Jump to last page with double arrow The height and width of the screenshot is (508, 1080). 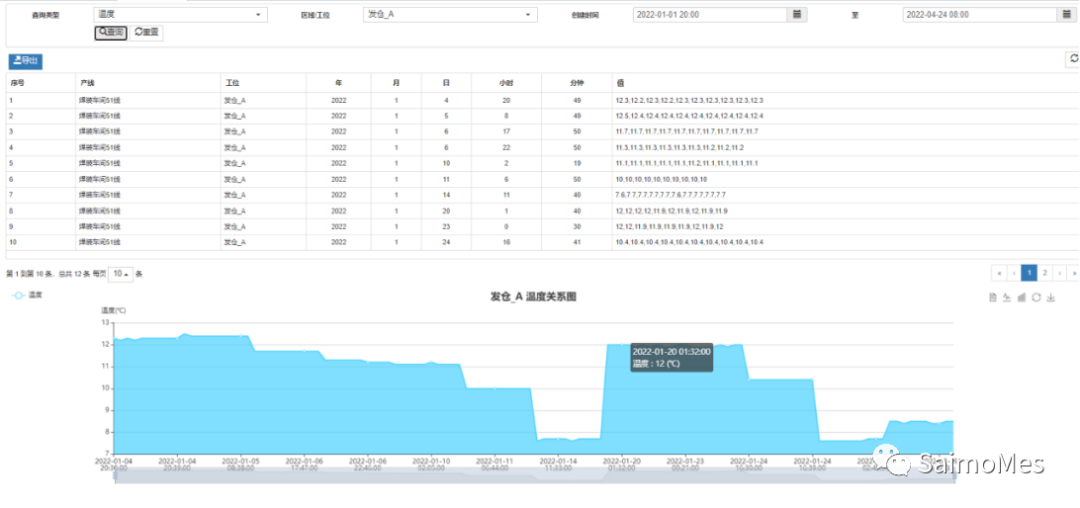(1073, 272)
